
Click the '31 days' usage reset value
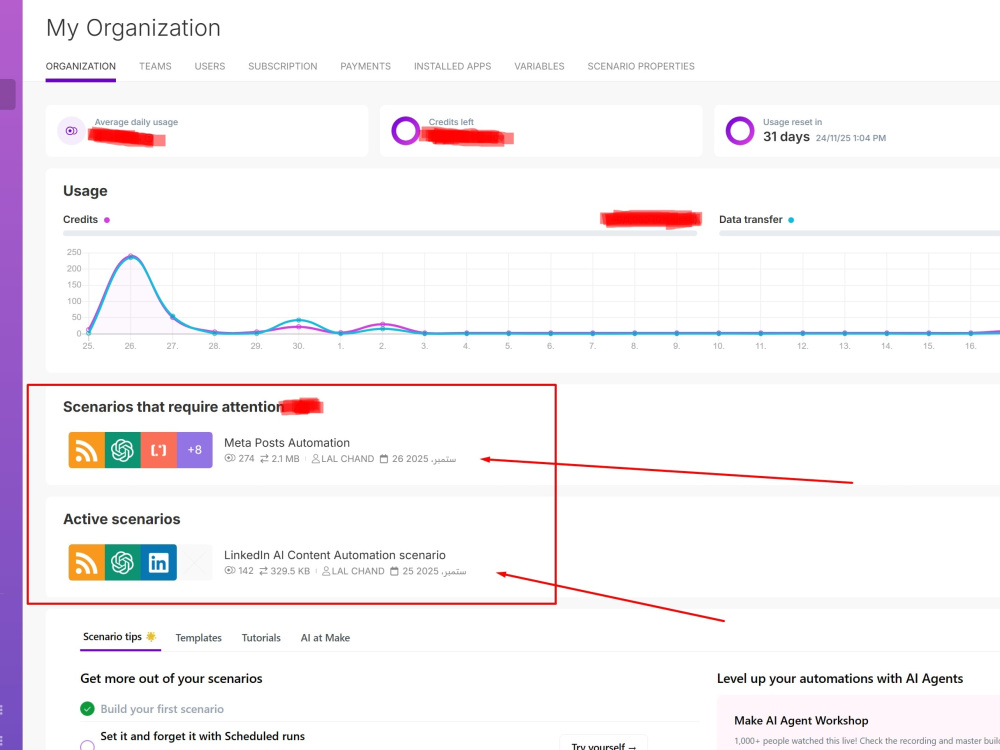(786, 136)
